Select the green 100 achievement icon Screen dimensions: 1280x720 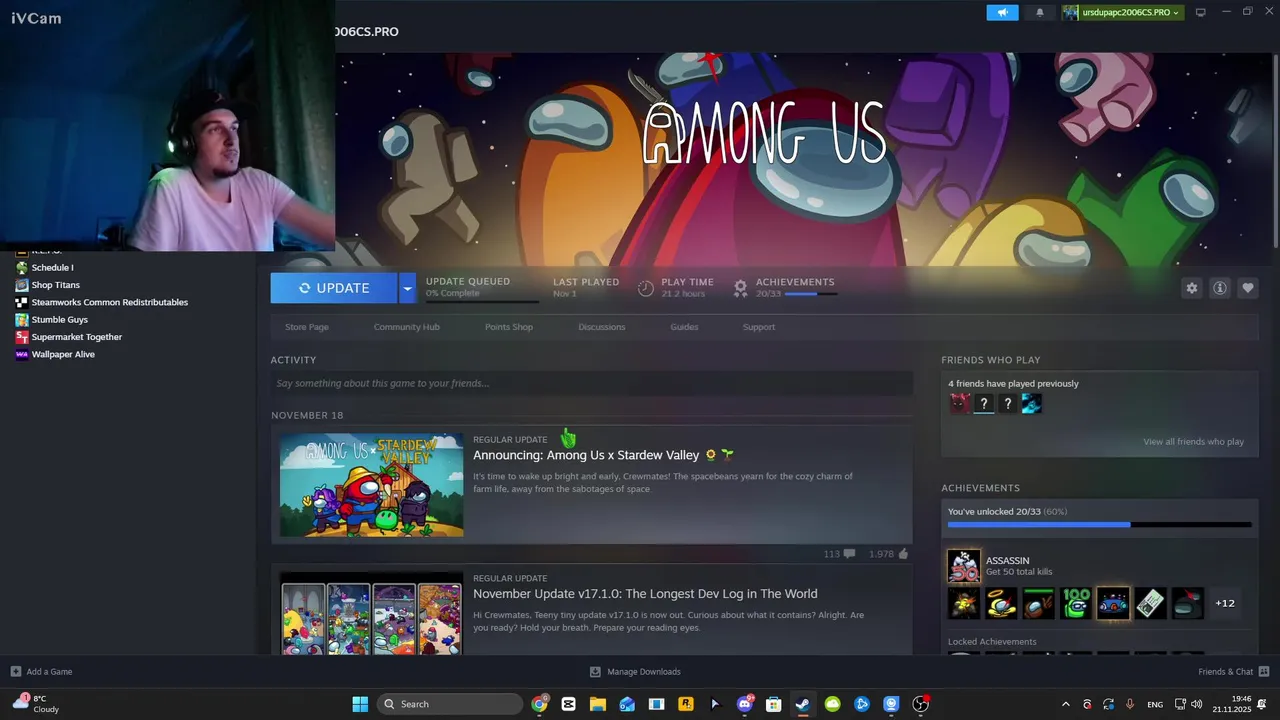1076,603
